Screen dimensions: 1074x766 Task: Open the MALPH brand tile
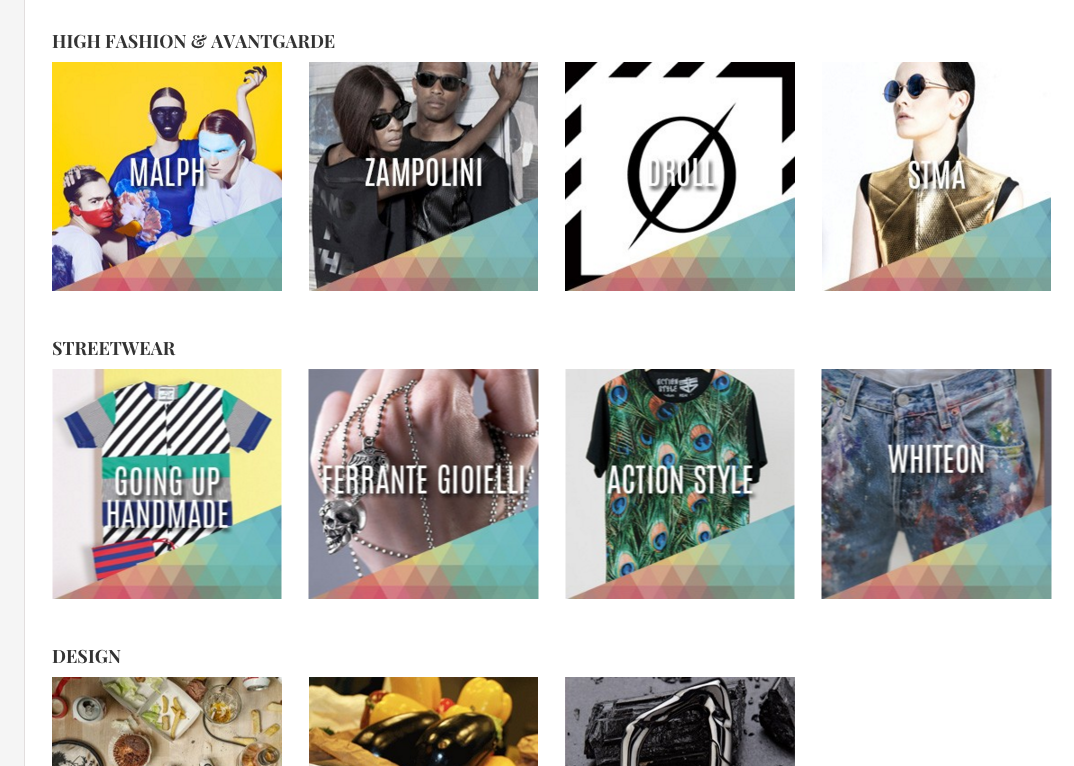tap(166, 176)
